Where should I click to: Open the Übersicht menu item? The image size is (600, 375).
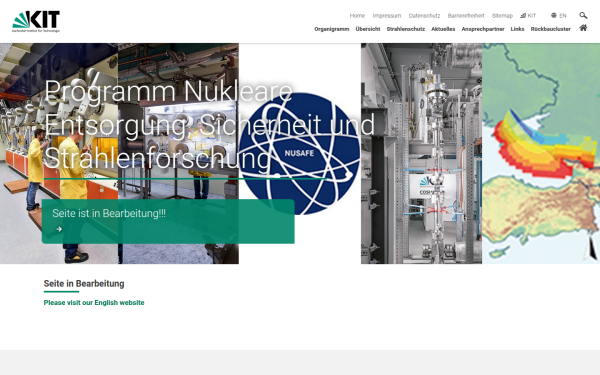(368, 29)
